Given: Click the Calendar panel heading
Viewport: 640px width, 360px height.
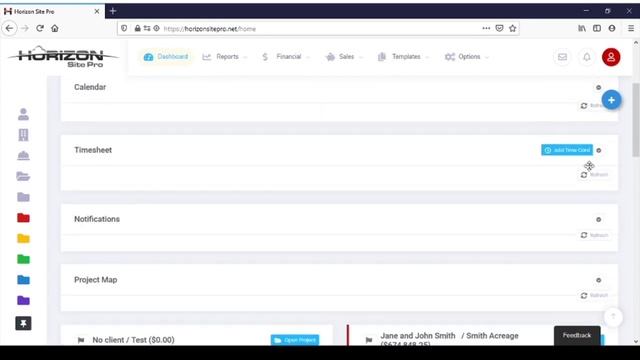Looking at the screenshot, I should point(90,87).
